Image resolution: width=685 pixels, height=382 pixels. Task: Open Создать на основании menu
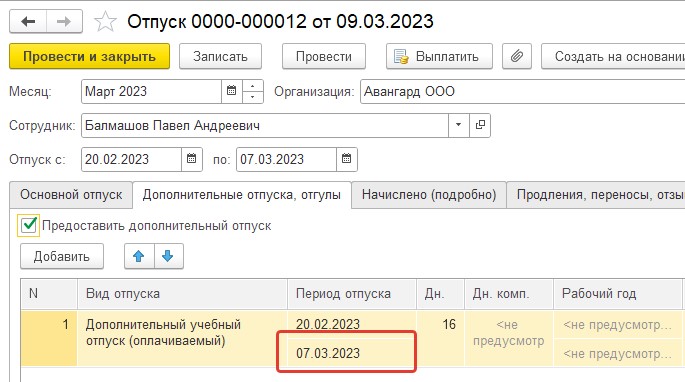pyautogui.click(x=613, y=56)
